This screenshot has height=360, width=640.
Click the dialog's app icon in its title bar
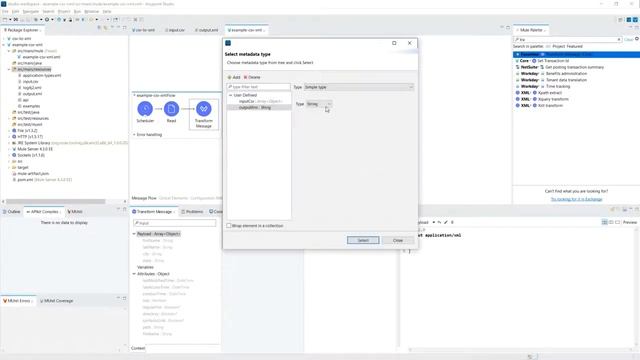(228, 43)
